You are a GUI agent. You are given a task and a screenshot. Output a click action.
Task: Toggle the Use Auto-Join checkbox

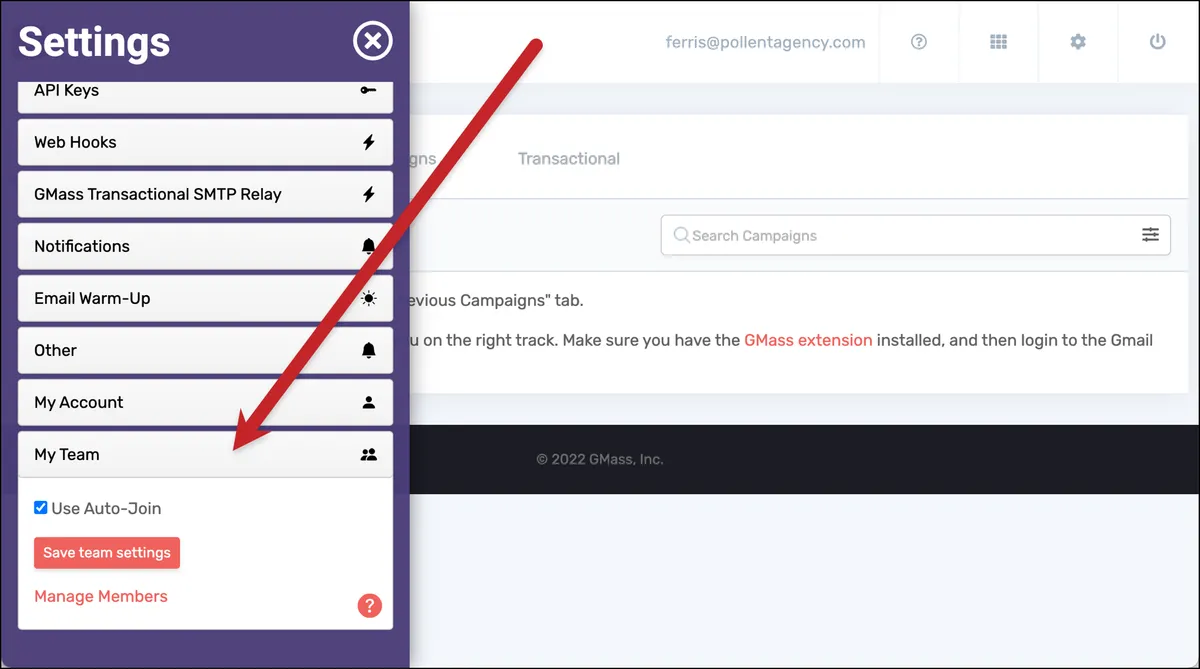click(41, 508)
